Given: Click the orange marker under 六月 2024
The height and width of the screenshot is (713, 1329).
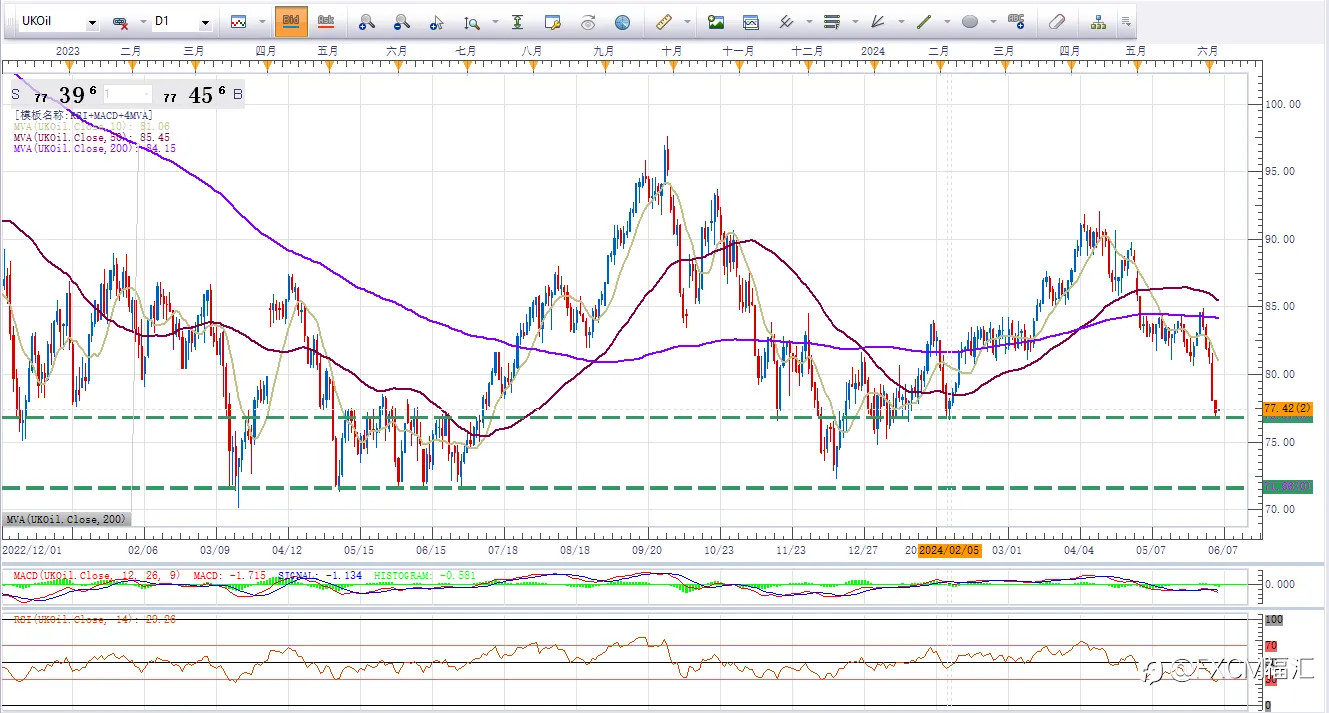Looking at the screenshot, I should click(1208, 65).
